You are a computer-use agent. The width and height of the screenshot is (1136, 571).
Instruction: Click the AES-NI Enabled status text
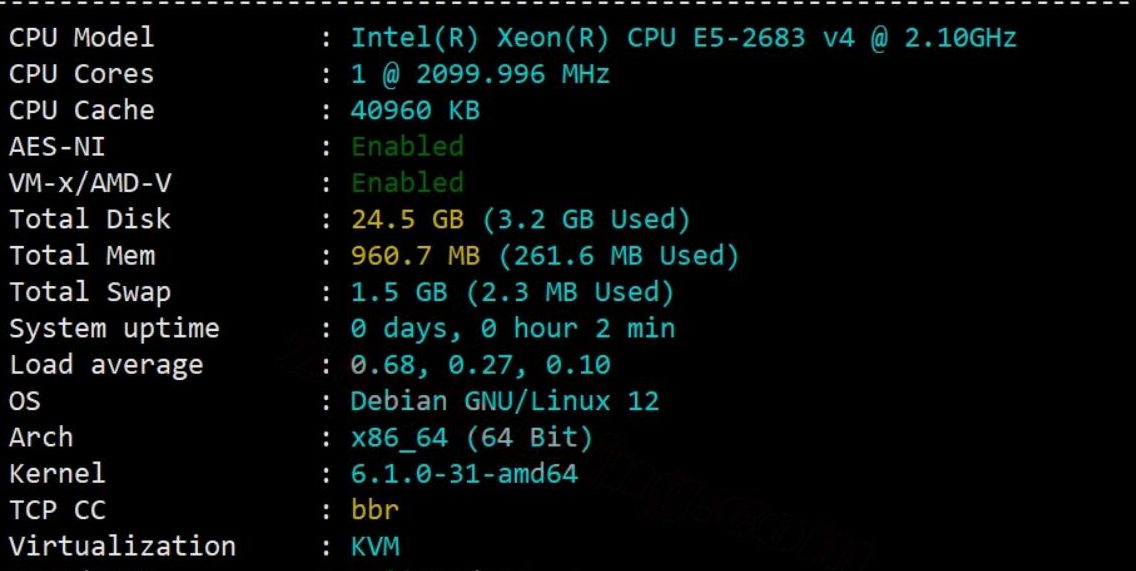pyautogui.click(x=407, y=147)
